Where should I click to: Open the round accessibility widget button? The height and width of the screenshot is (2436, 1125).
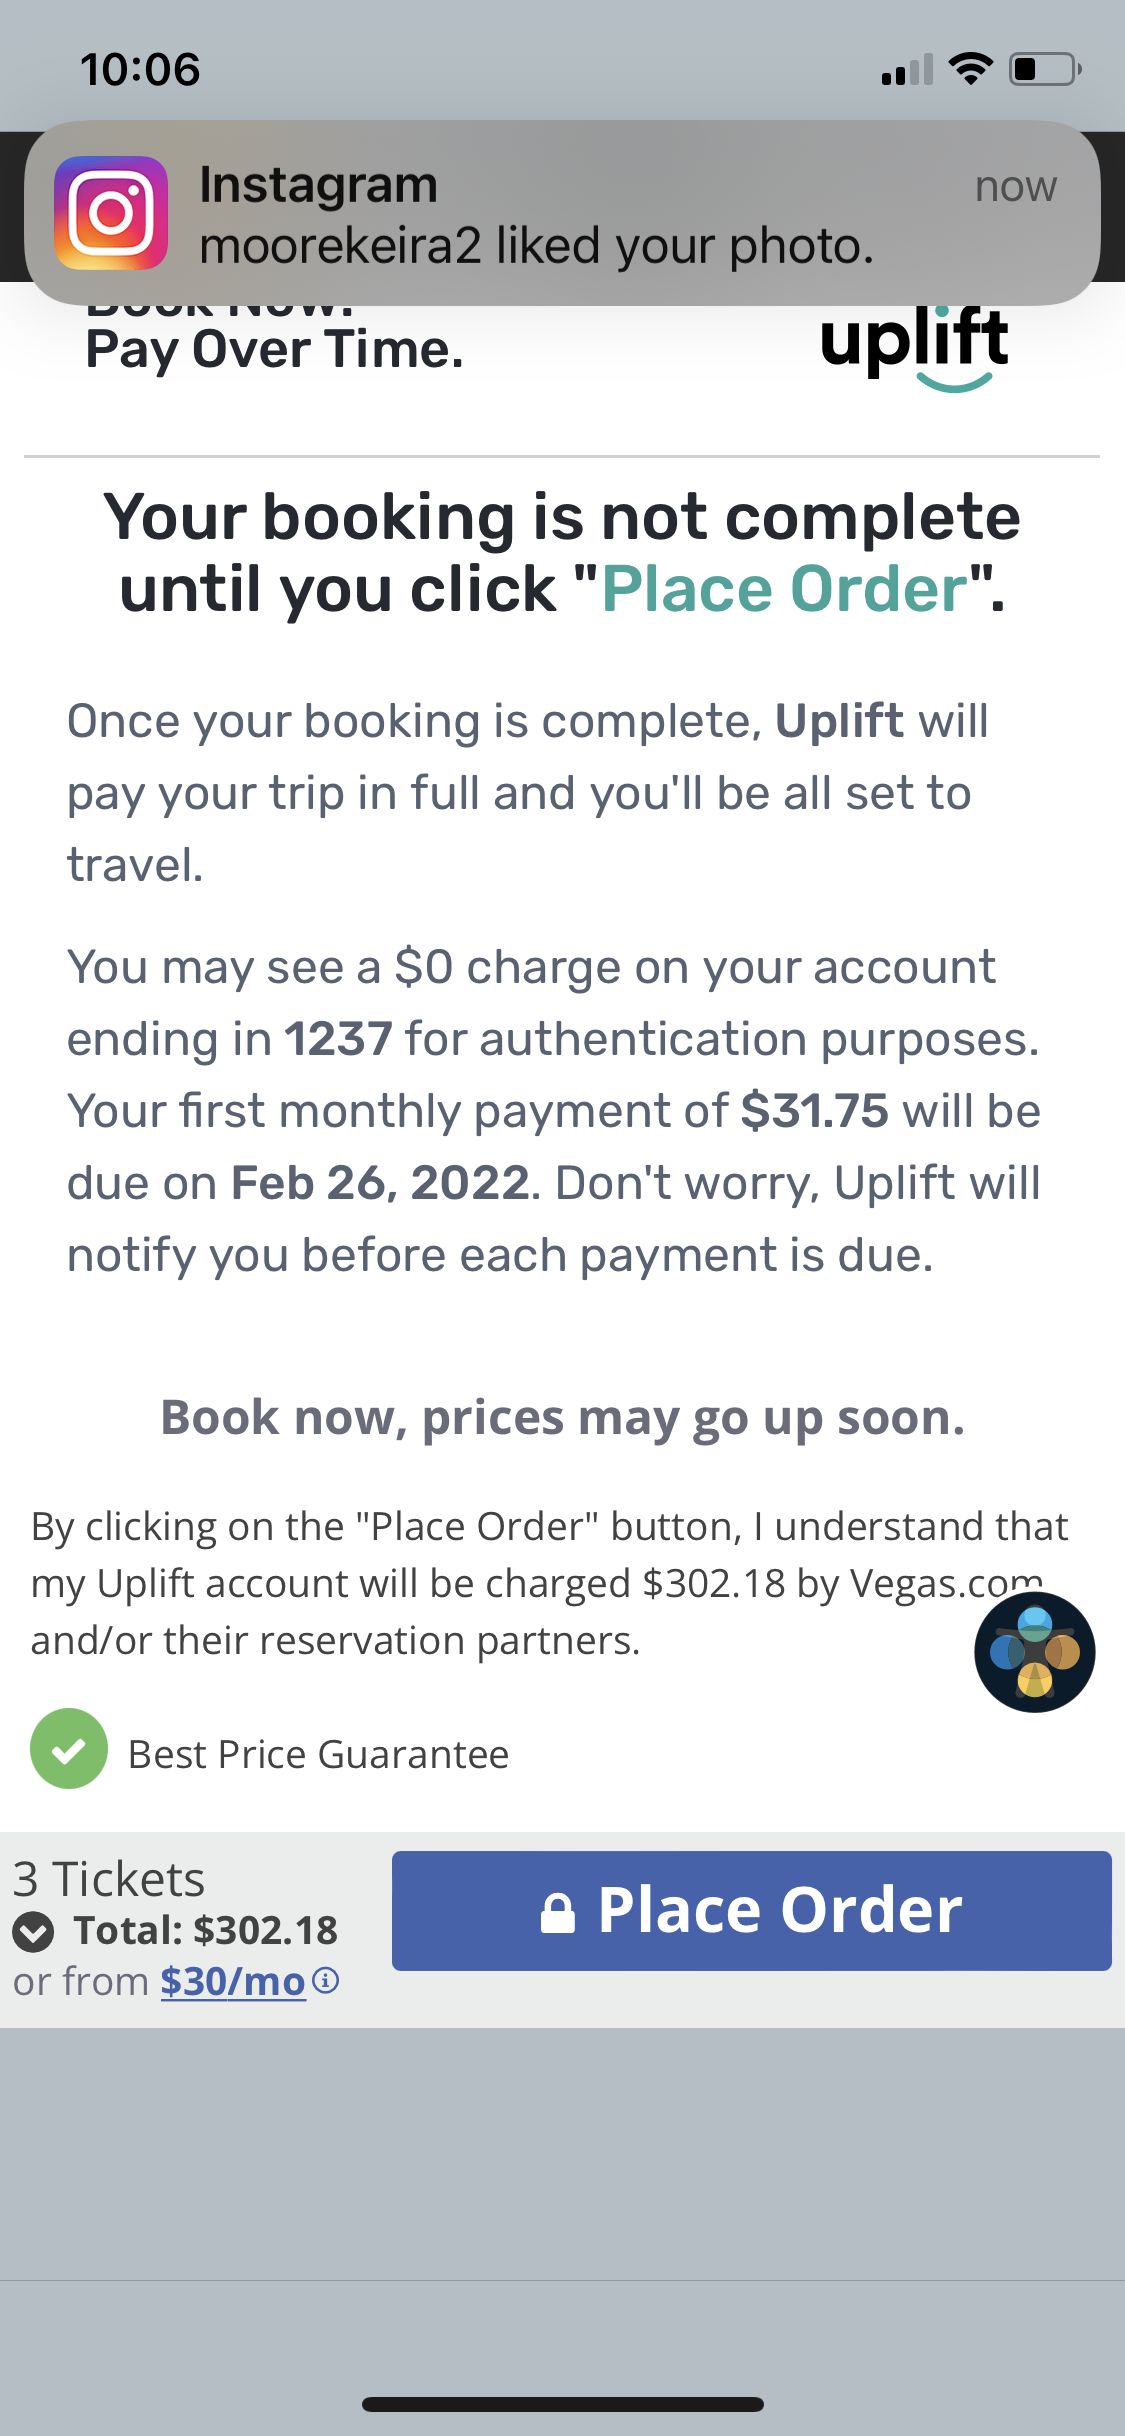[x=1034, y=1652]
